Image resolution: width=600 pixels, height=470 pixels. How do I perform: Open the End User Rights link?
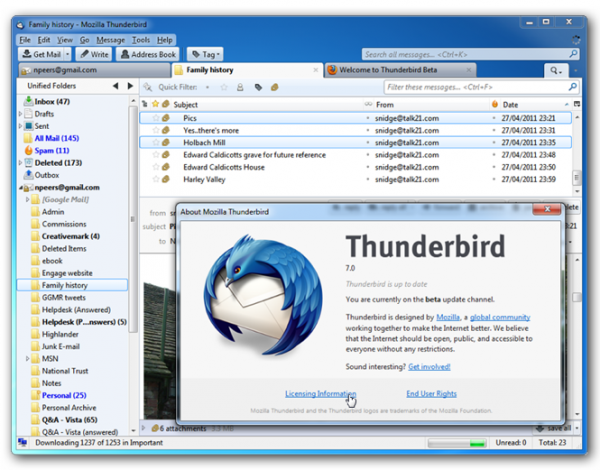pos(431,393)
